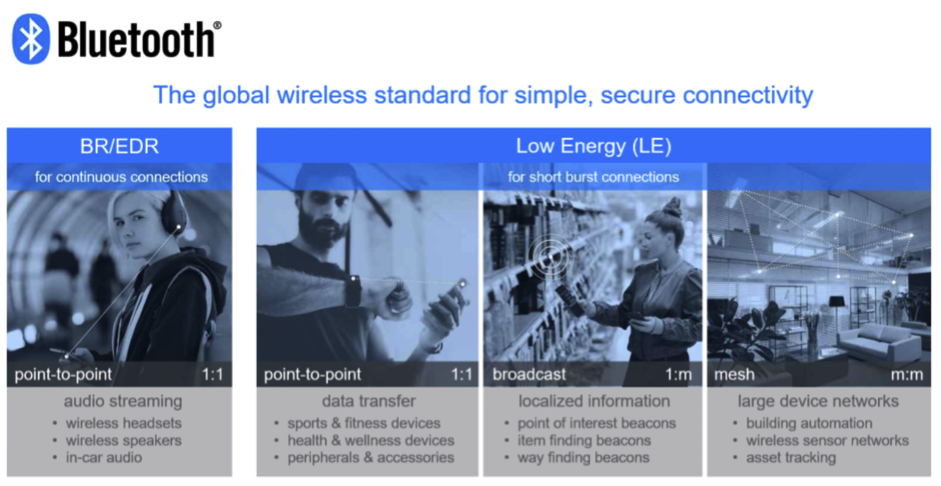Click the 'large device networks' heading
941x486 pixels.
(x=818, y=401)
